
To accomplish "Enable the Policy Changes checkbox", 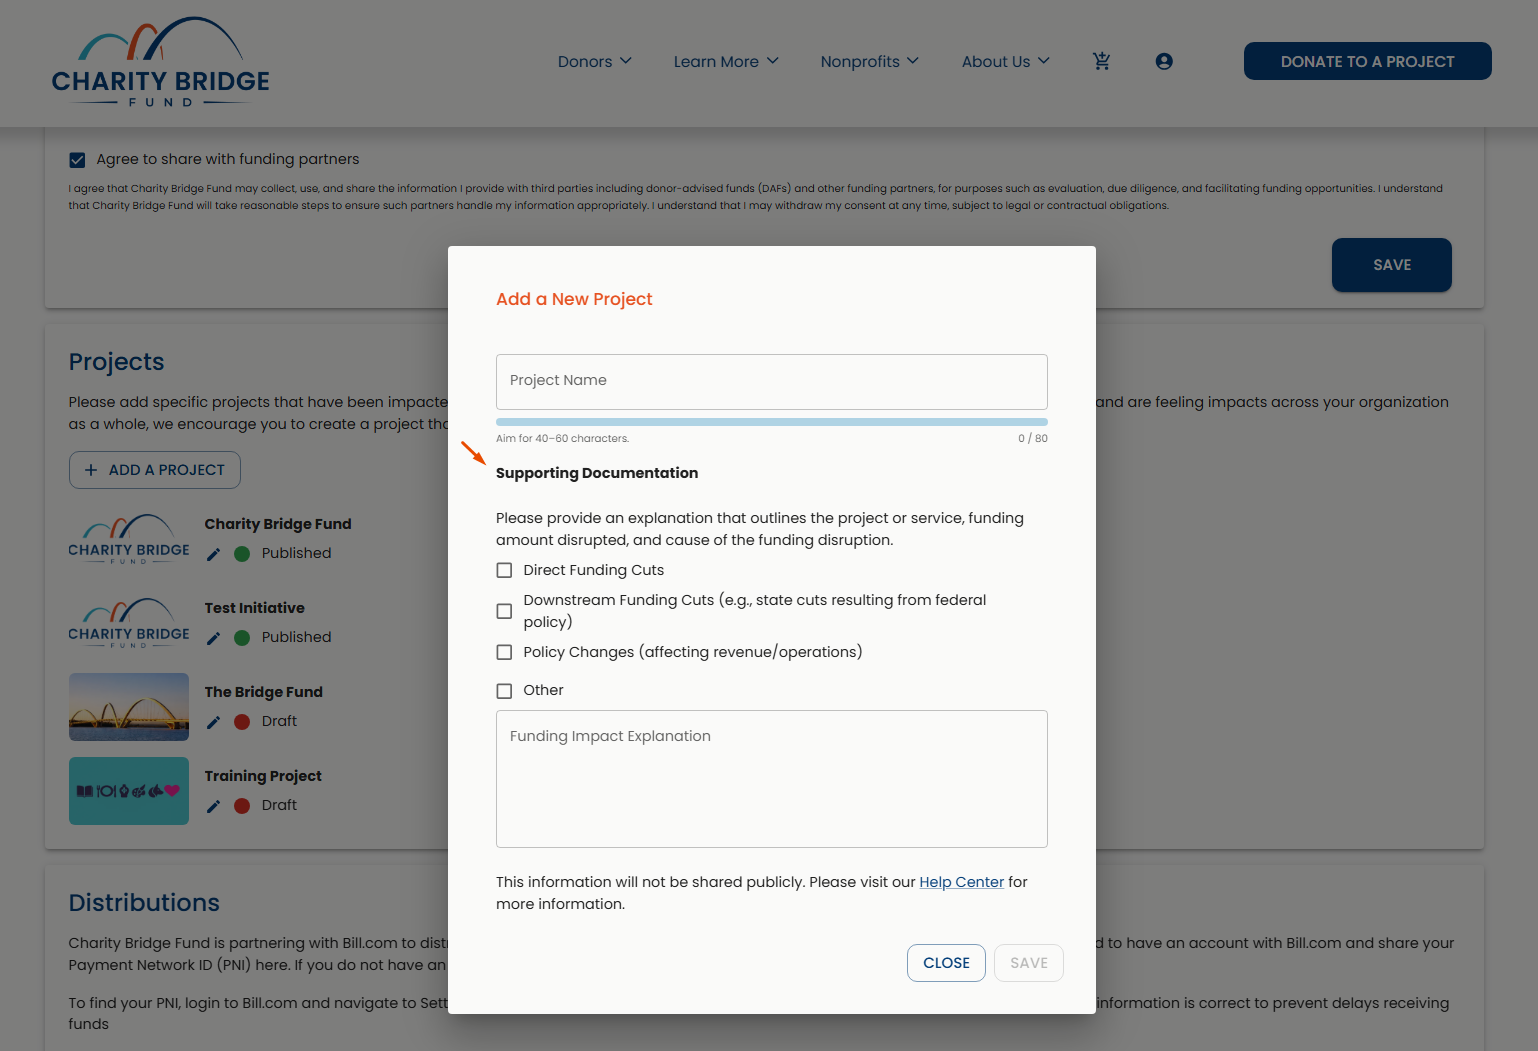I will 504,652.
